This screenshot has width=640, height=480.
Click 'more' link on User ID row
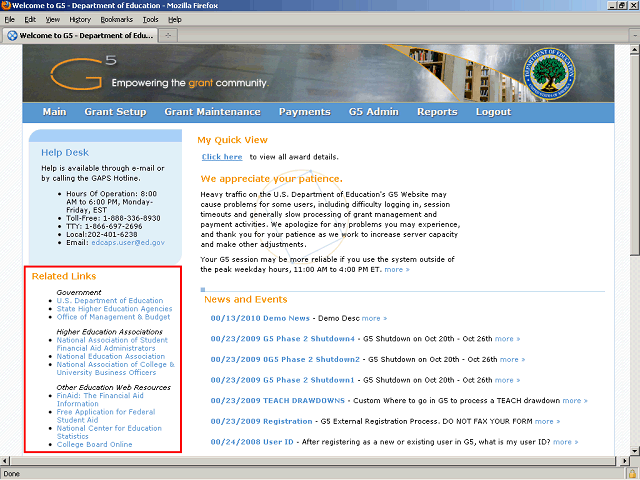tap(566, 442)
